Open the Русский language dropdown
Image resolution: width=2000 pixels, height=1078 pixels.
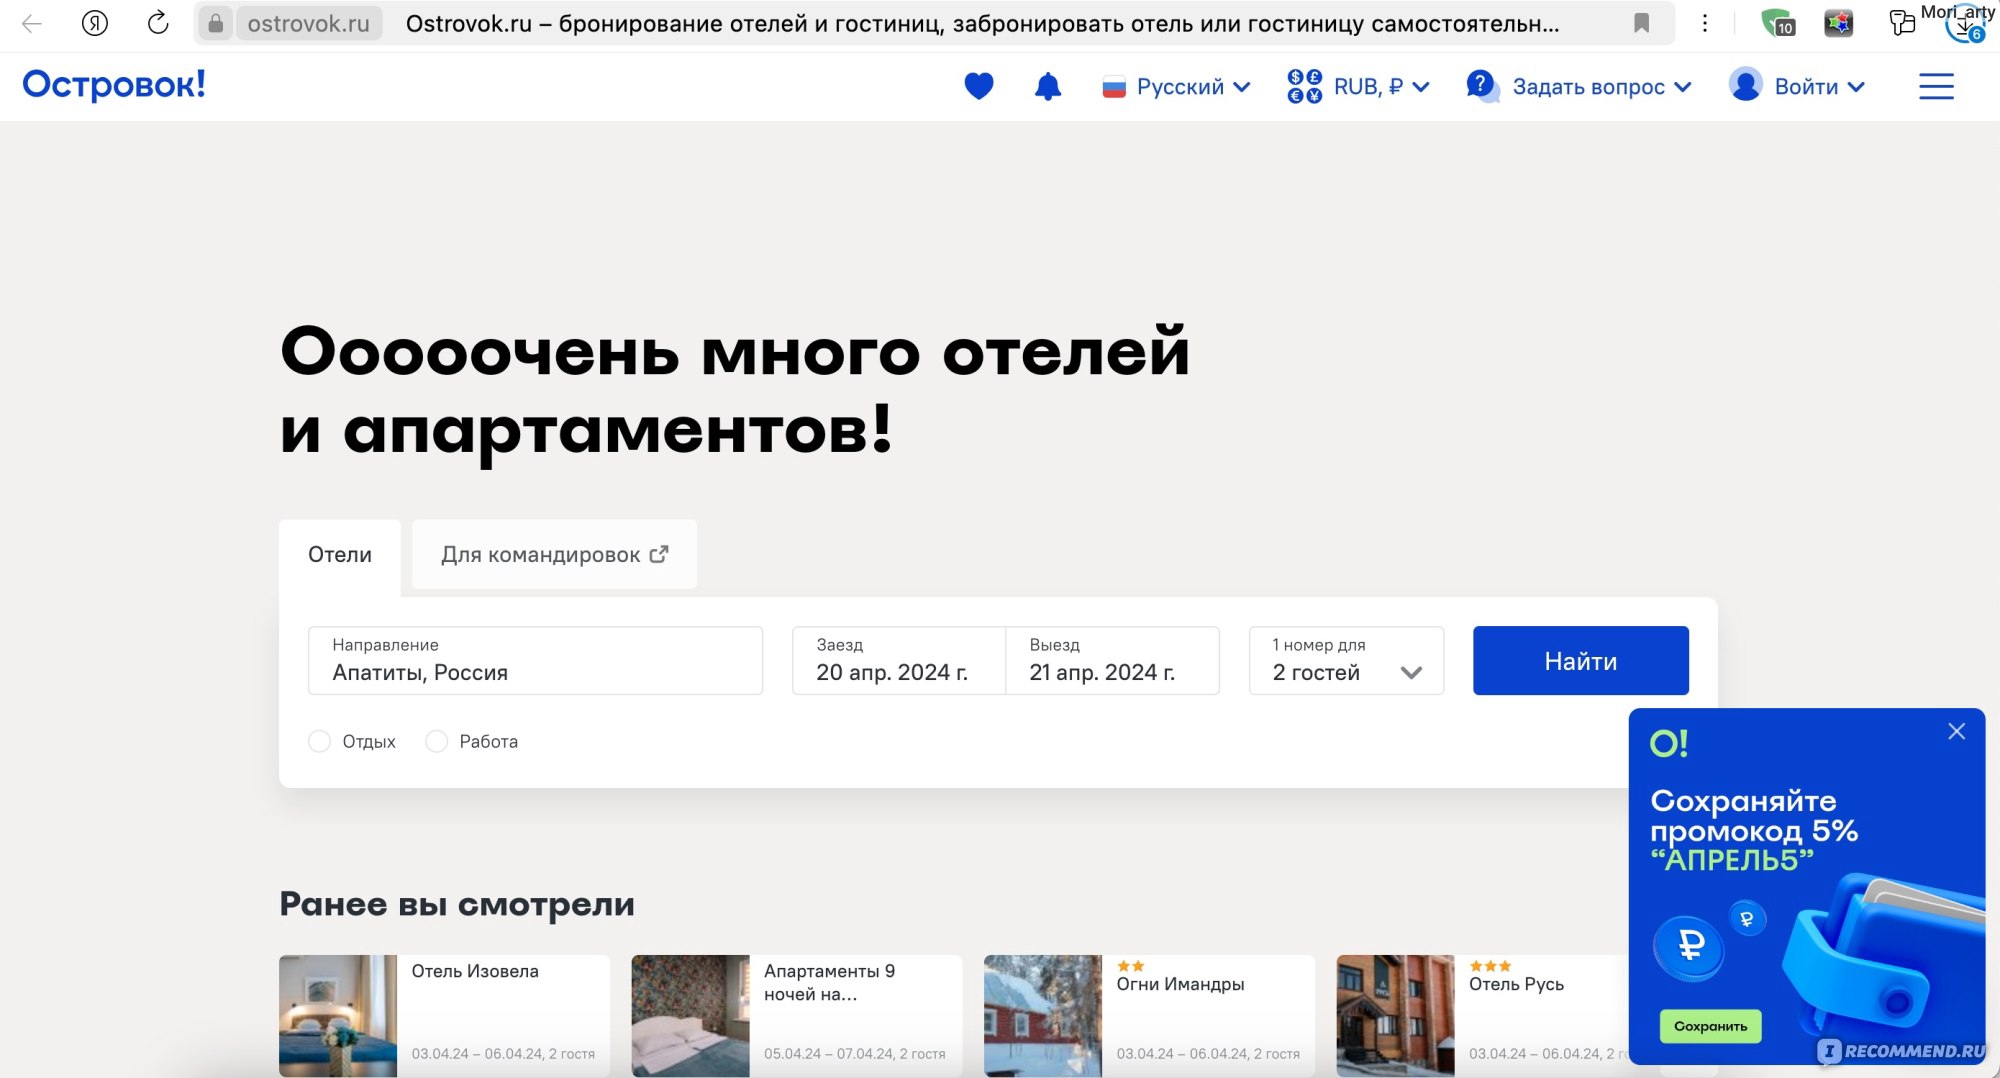point(1176,87)
